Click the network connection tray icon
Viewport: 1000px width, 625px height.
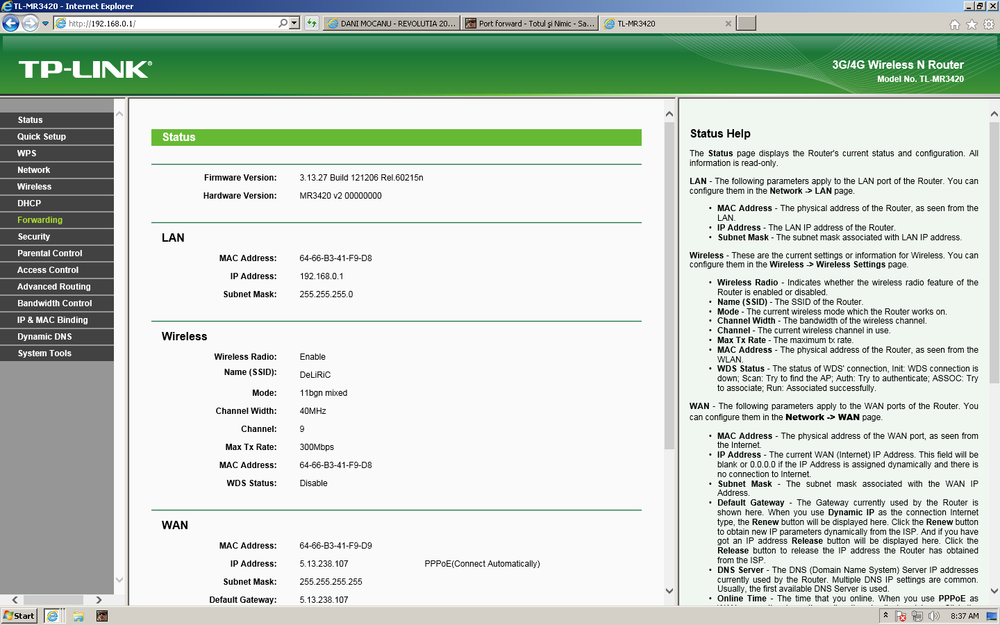pyautogui.click(x=917, y=616)
